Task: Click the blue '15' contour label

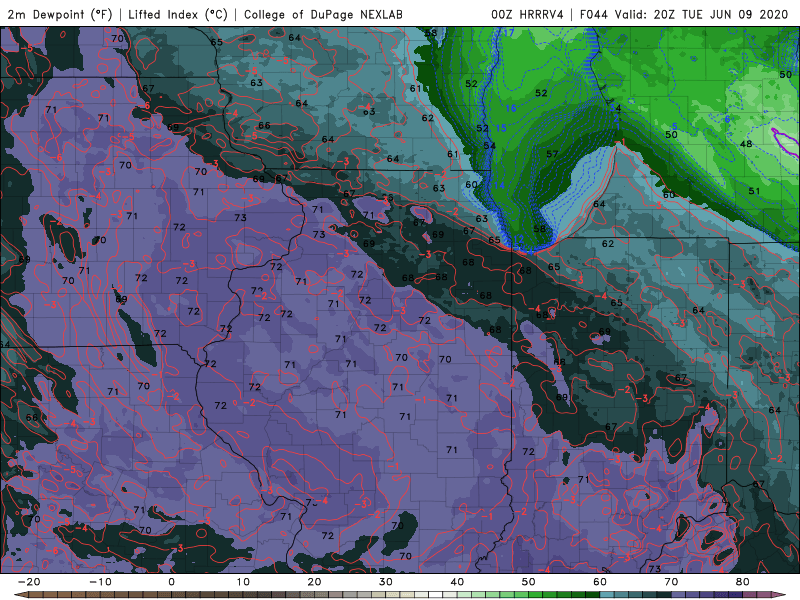Action: point(501,128)
